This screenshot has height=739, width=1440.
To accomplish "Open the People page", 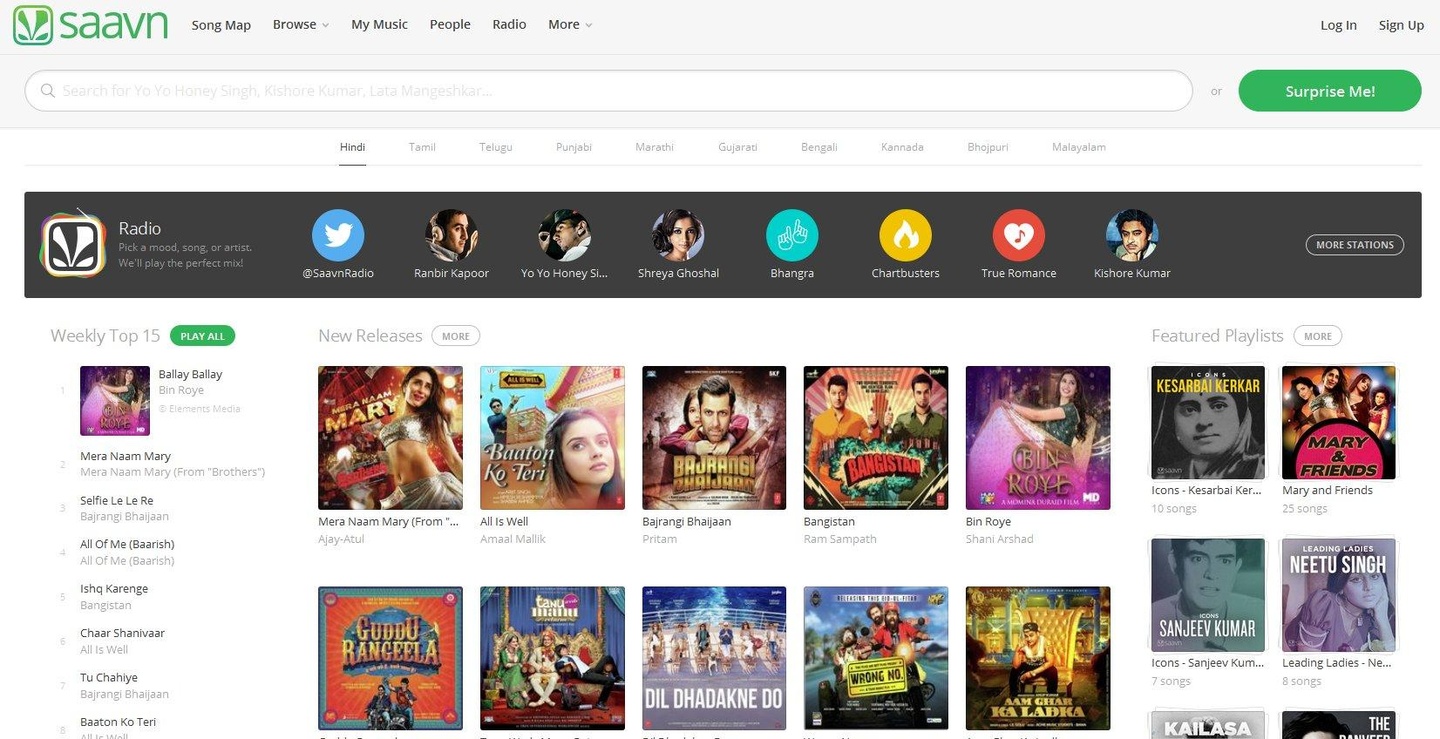I will (x=450, y=25).
